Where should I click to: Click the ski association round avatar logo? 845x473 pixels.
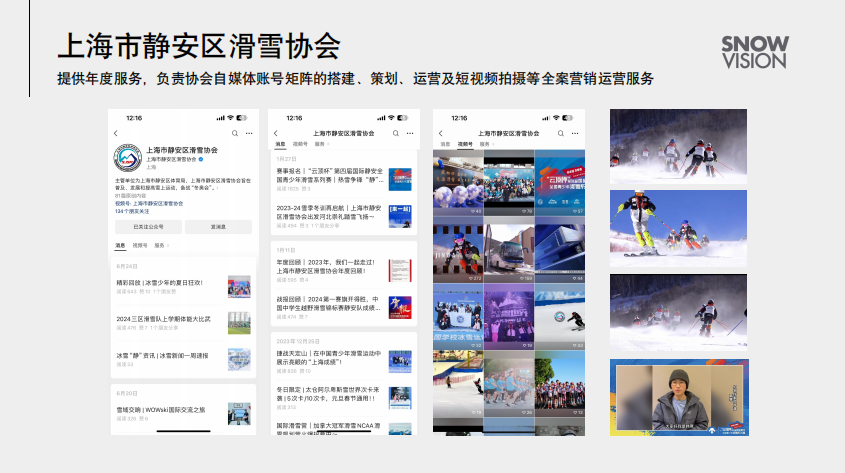click(x=129, y=158)
